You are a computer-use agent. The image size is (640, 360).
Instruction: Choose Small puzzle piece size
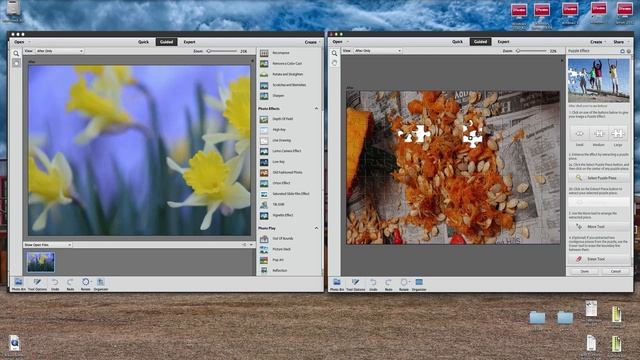(580, 134)
